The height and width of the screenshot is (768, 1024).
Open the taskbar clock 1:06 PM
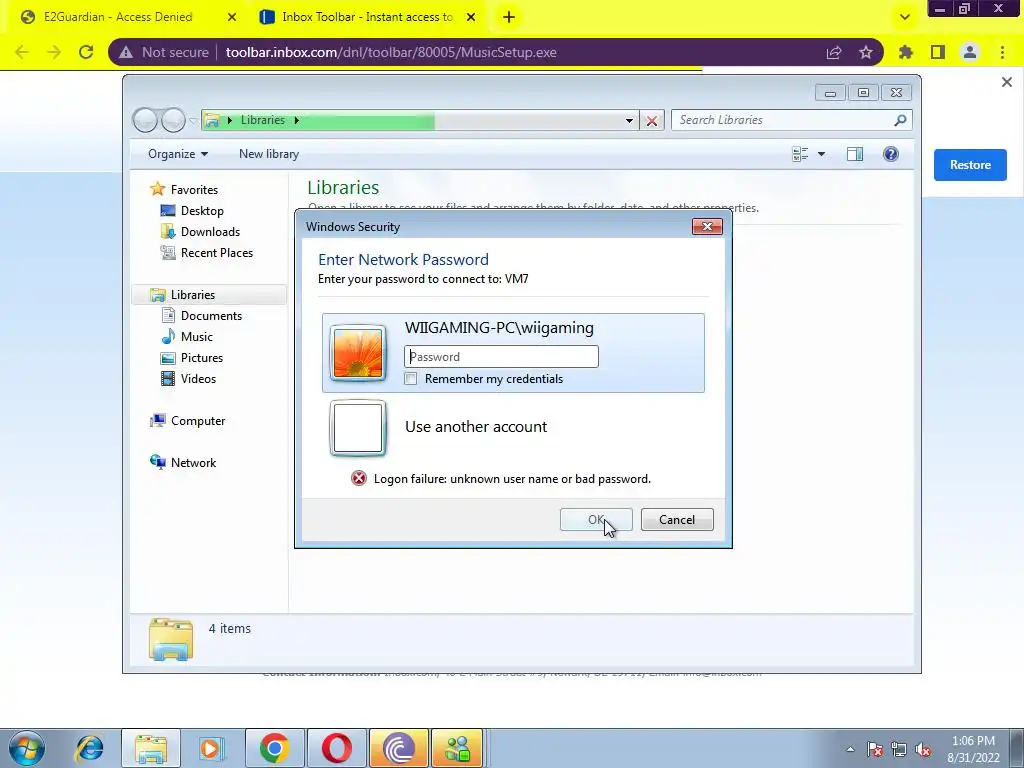point(973,749)
